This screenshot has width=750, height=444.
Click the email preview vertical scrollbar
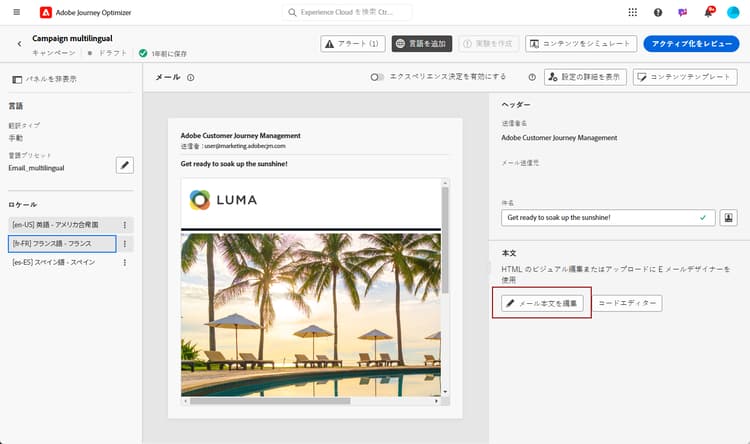[445, 239]
